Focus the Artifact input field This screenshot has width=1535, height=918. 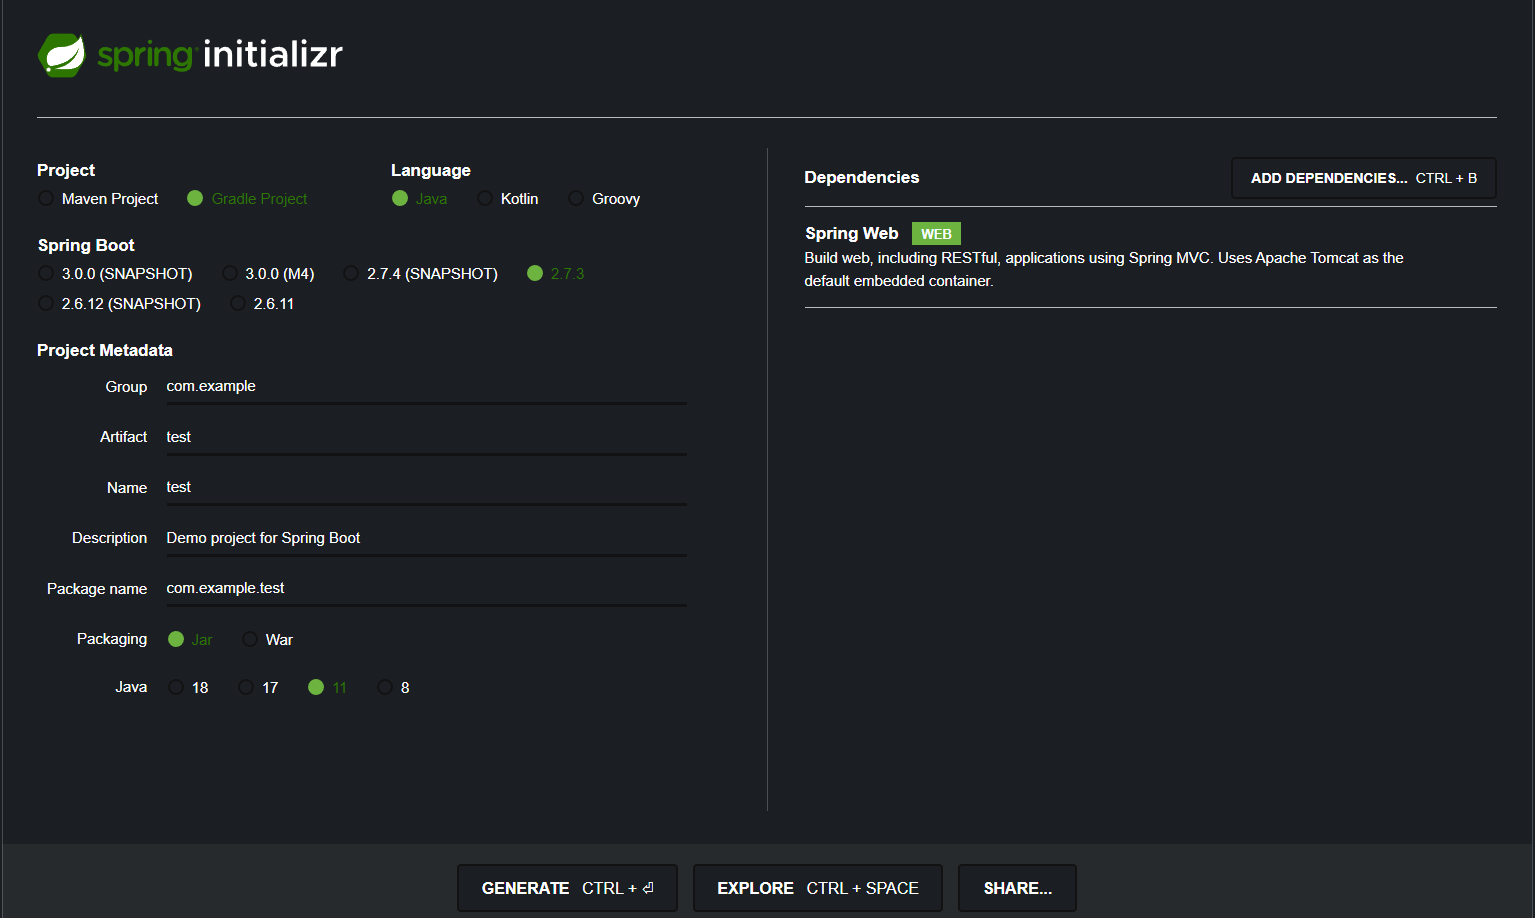pos(426,437)
